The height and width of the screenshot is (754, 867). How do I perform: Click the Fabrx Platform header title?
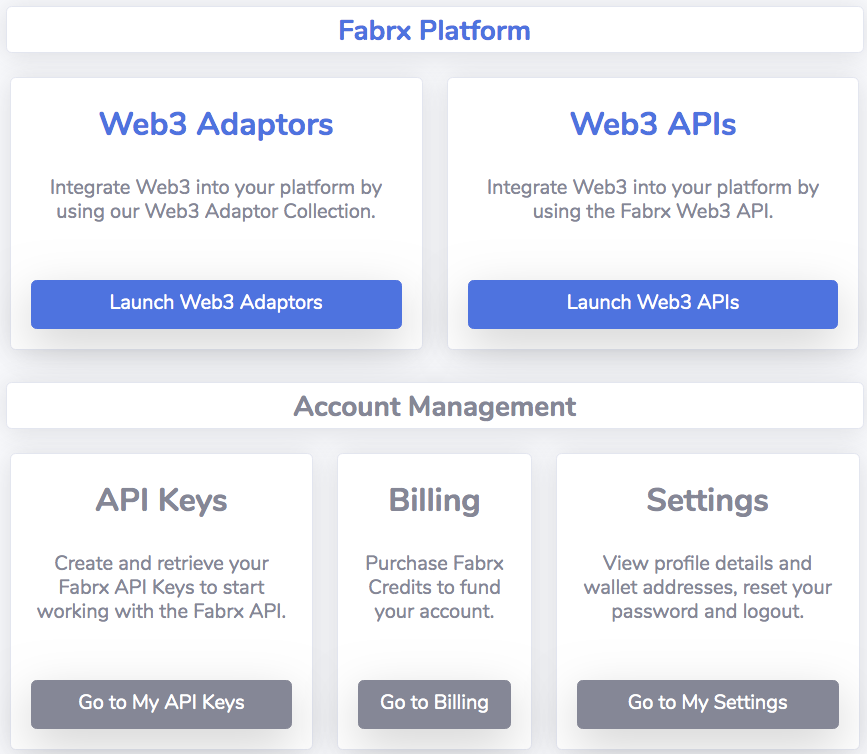(x=434, y=31)
